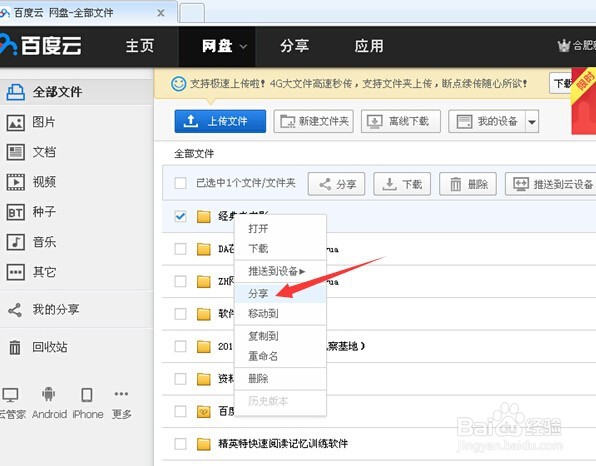Viewport: 596px width, 466px height.
Task: Open the 全部文件 icon in sidebar
Action: 16,92
